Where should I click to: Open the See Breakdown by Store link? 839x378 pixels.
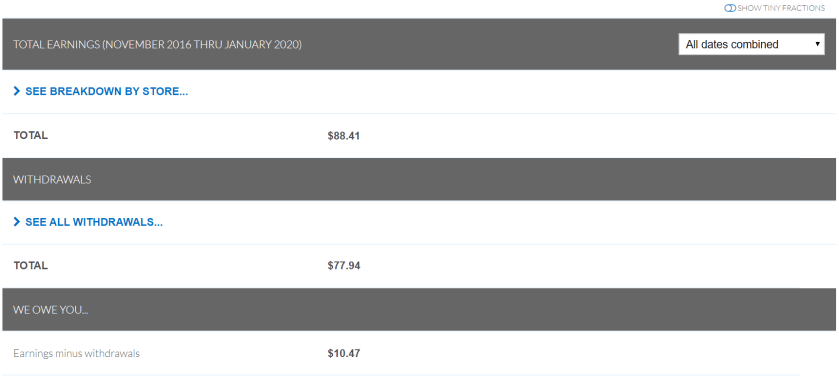[106, 92]
